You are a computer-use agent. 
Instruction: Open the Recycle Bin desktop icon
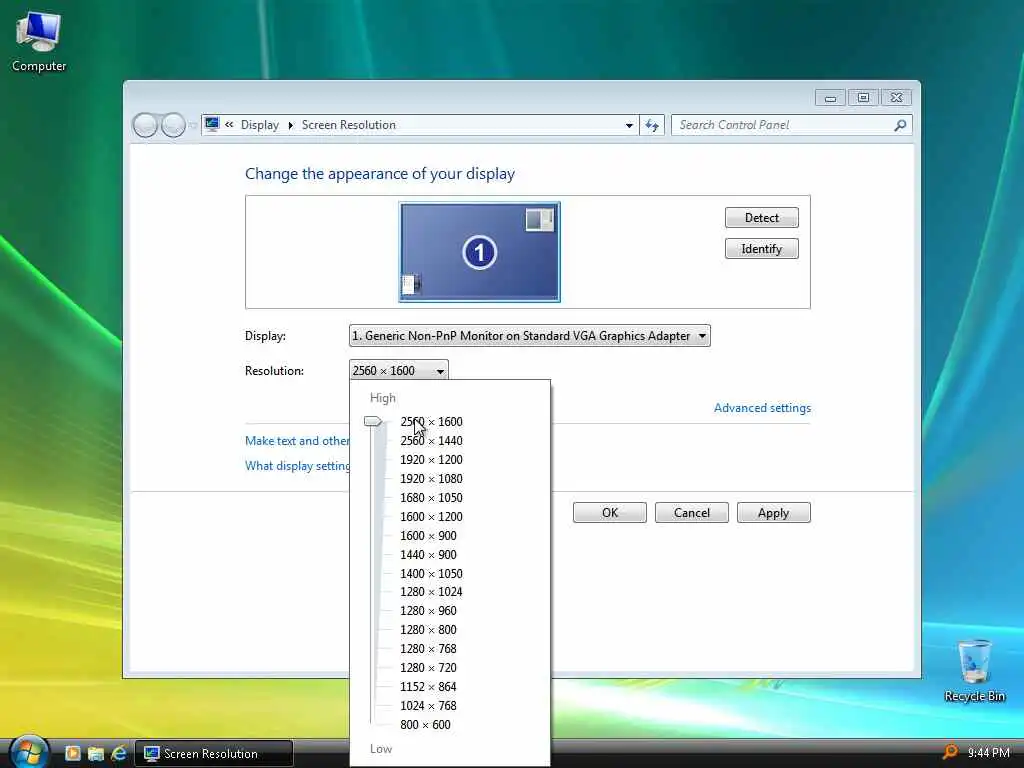[x=974, y=670]
